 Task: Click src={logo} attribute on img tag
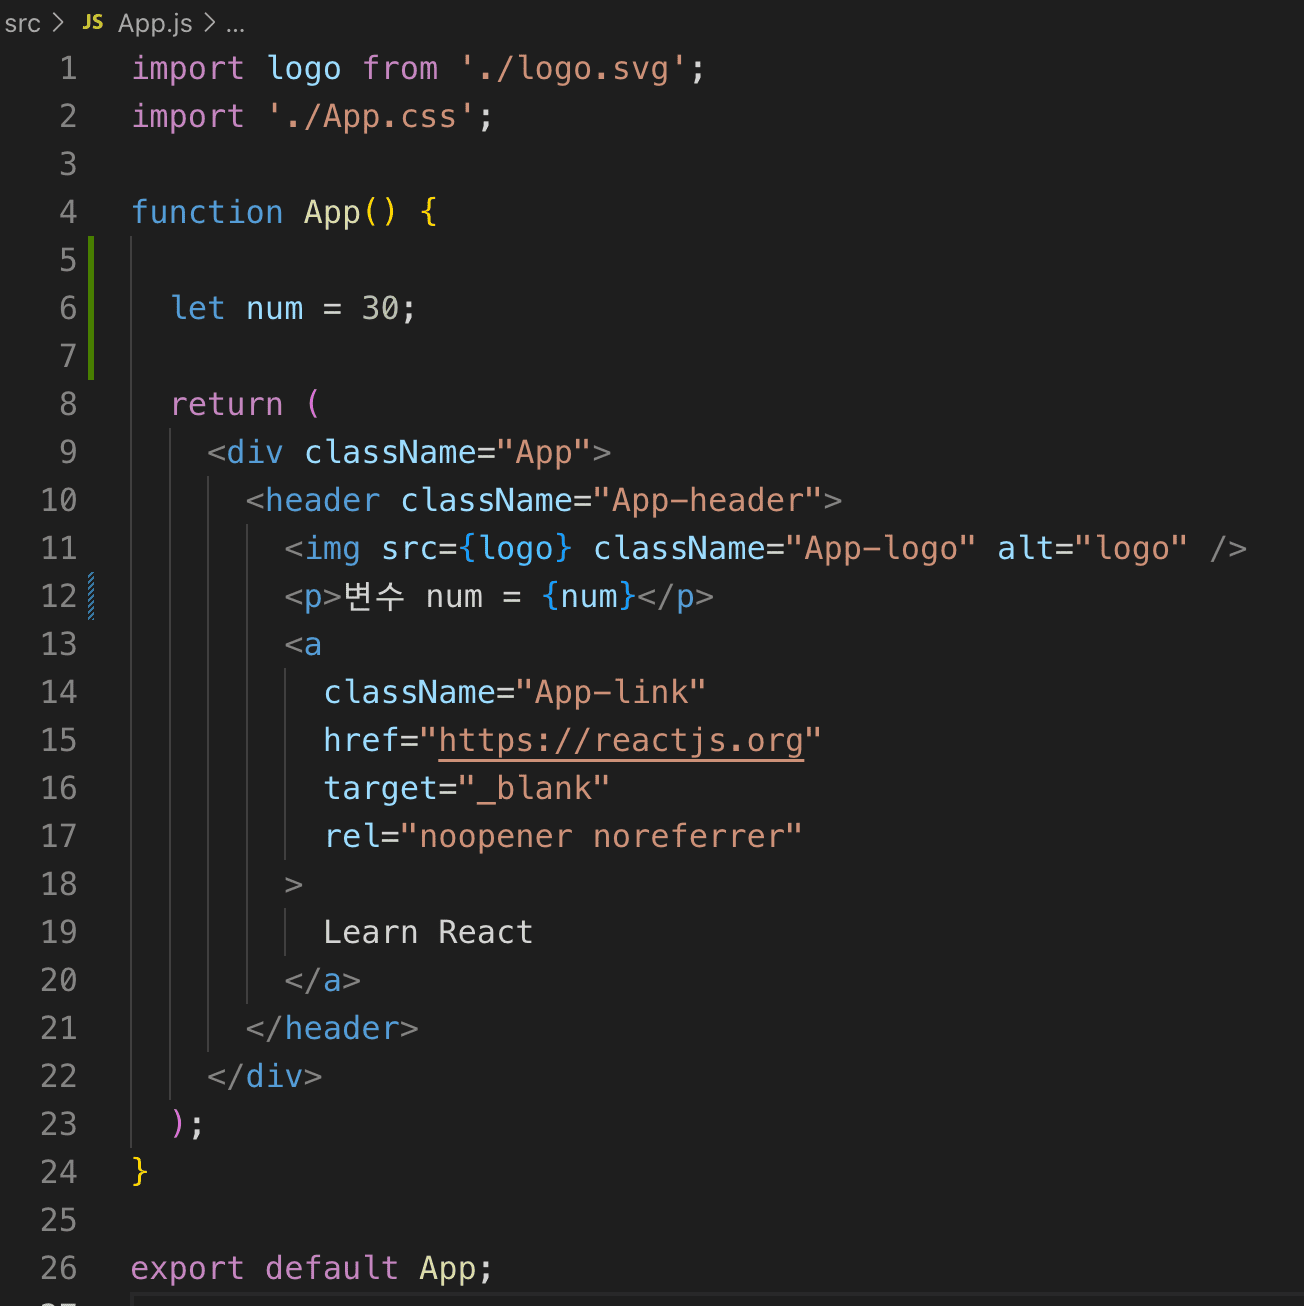(x=477, y=548)
